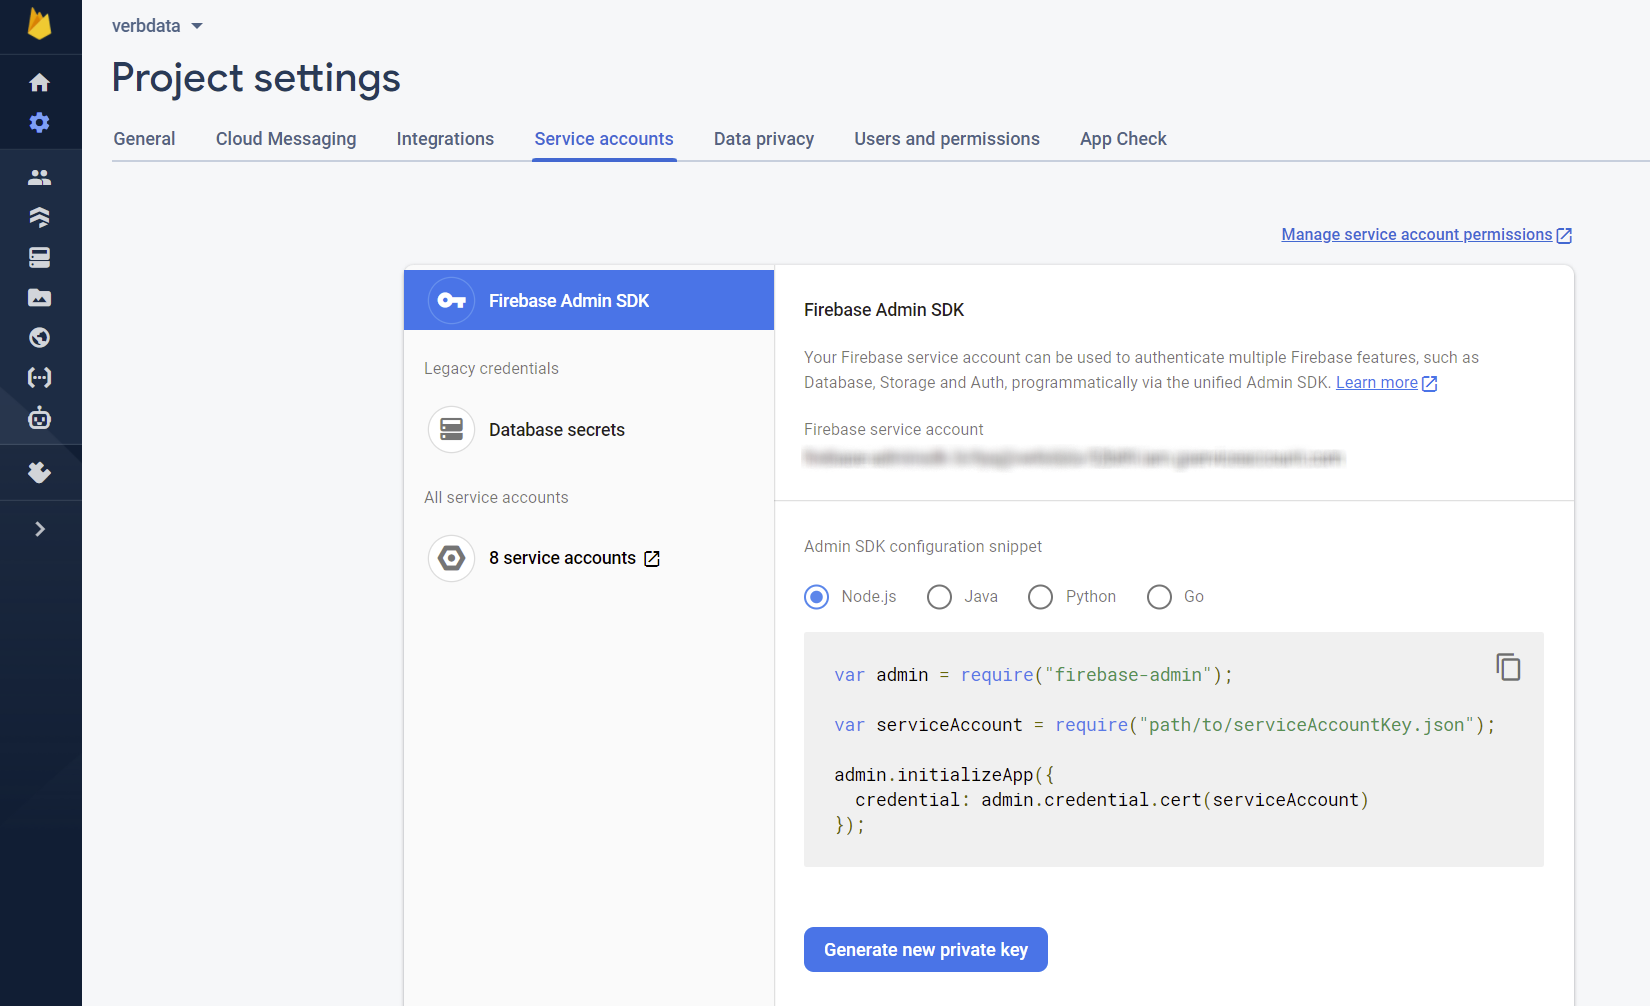Click the All service accounts heading

(x=496, y=497)
